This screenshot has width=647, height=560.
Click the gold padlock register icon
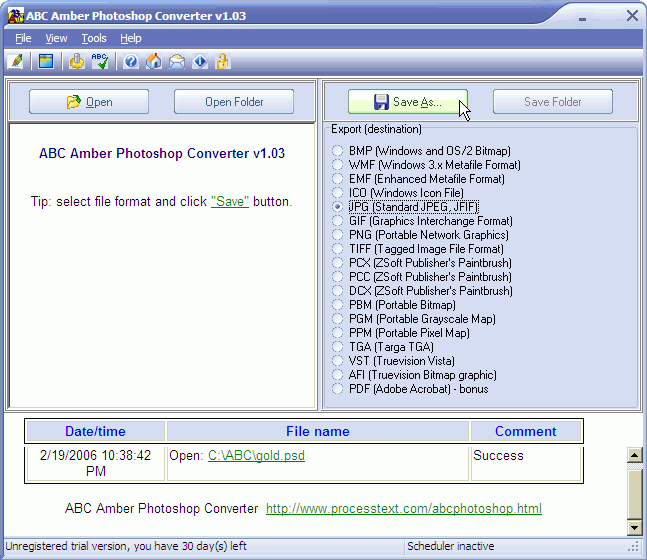pyautogui.click(x=222, y=62)
